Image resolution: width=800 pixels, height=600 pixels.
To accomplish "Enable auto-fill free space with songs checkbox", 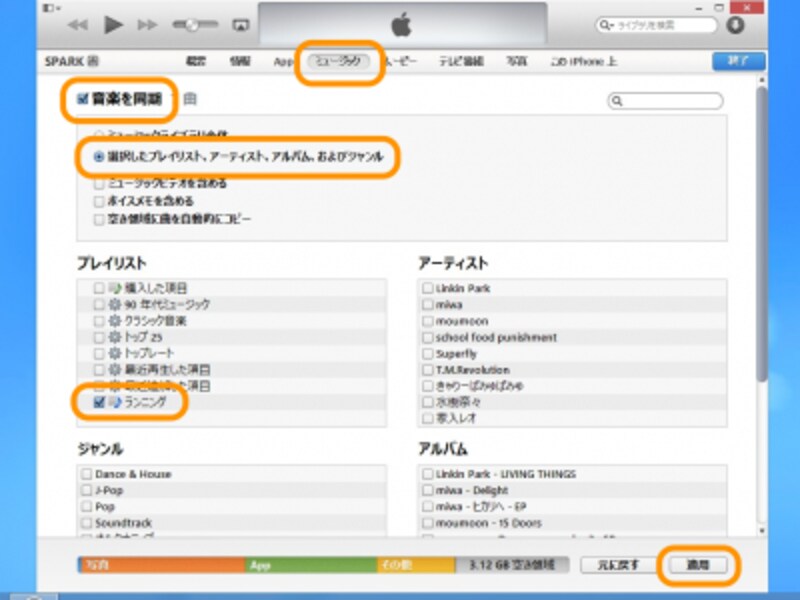I will [x=99, y=219].
